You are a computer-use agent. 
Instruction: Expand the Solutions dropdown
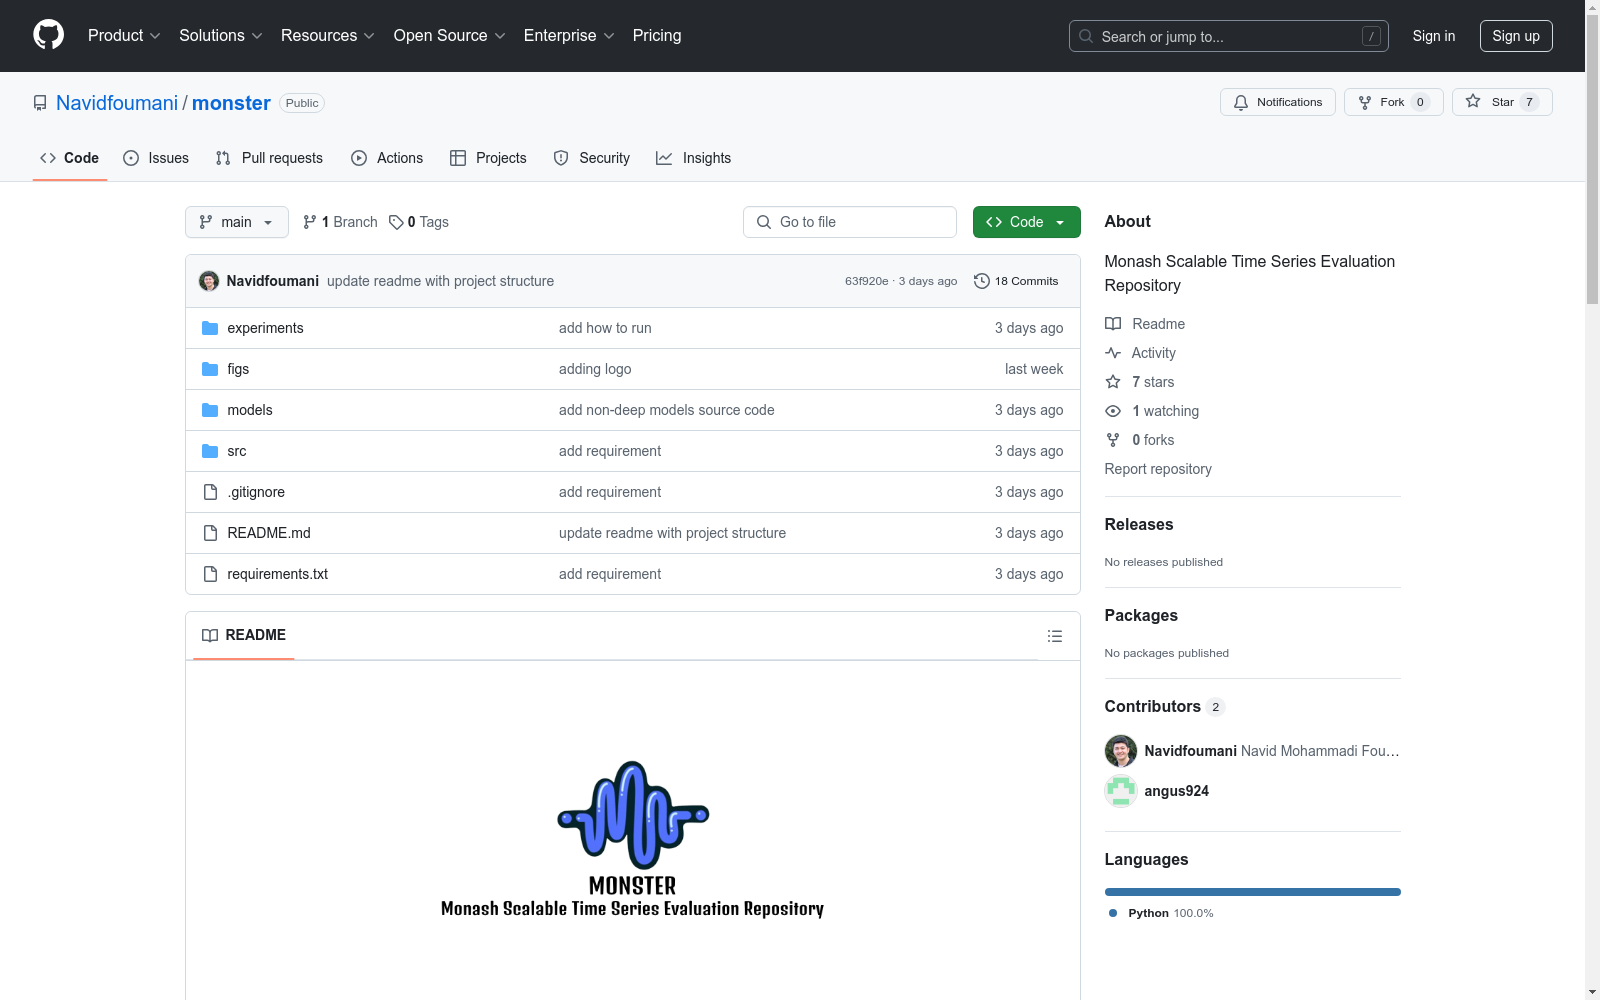(221, 35)
